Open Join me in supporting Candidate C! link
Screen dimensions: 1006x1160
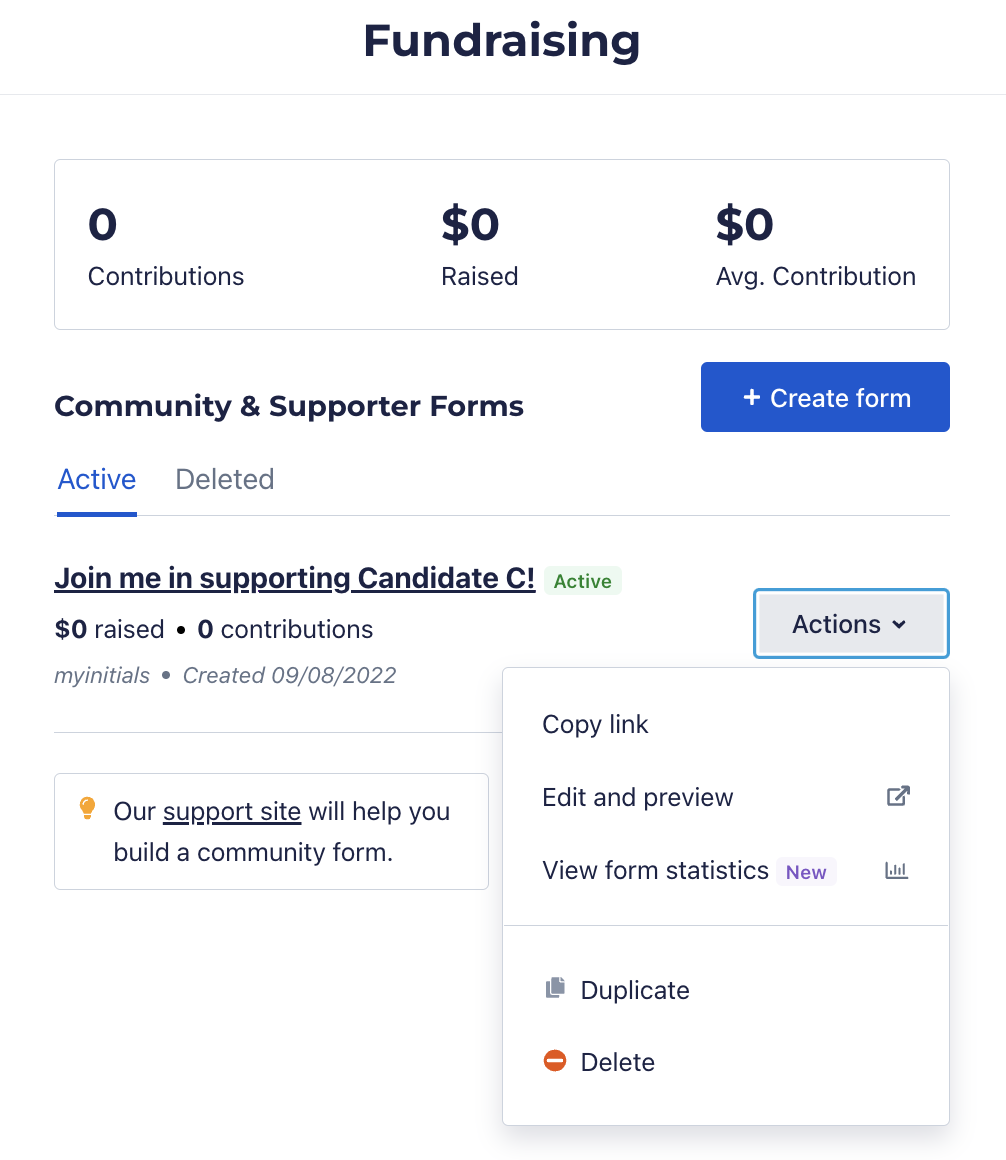click(294, 579)
